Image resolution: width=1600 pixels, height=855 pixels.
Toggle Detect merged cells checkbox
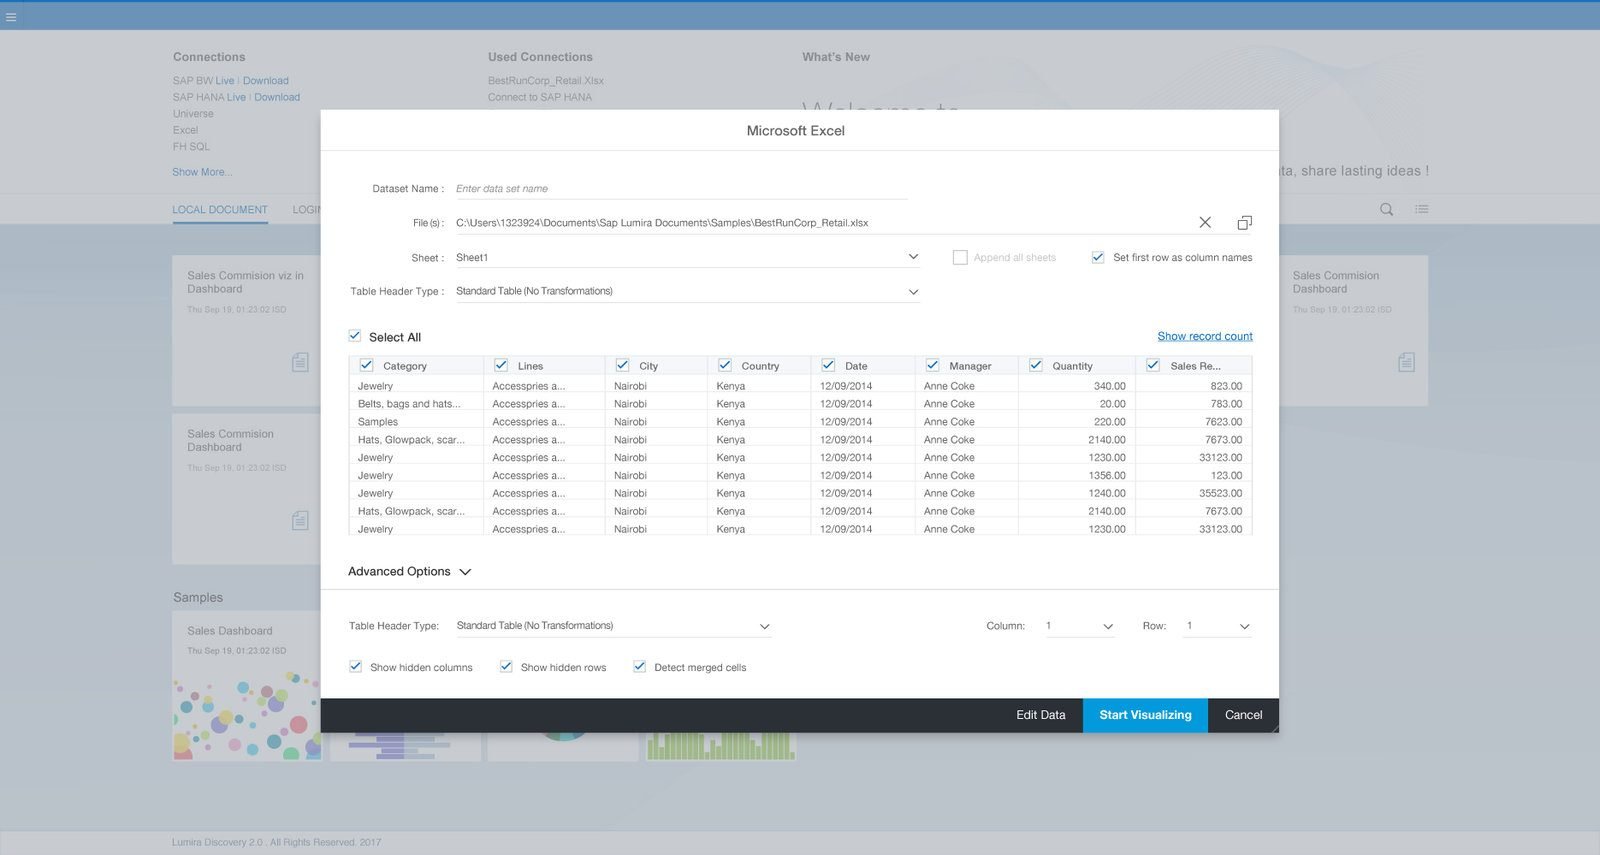point(639,666)
